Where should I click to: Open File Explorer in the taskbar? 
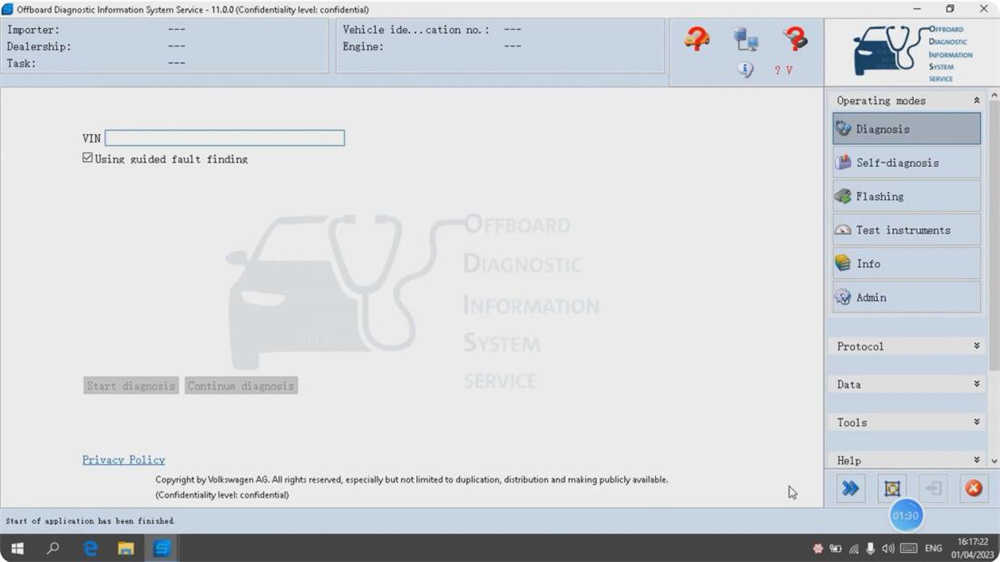click(x=126, y=548)
